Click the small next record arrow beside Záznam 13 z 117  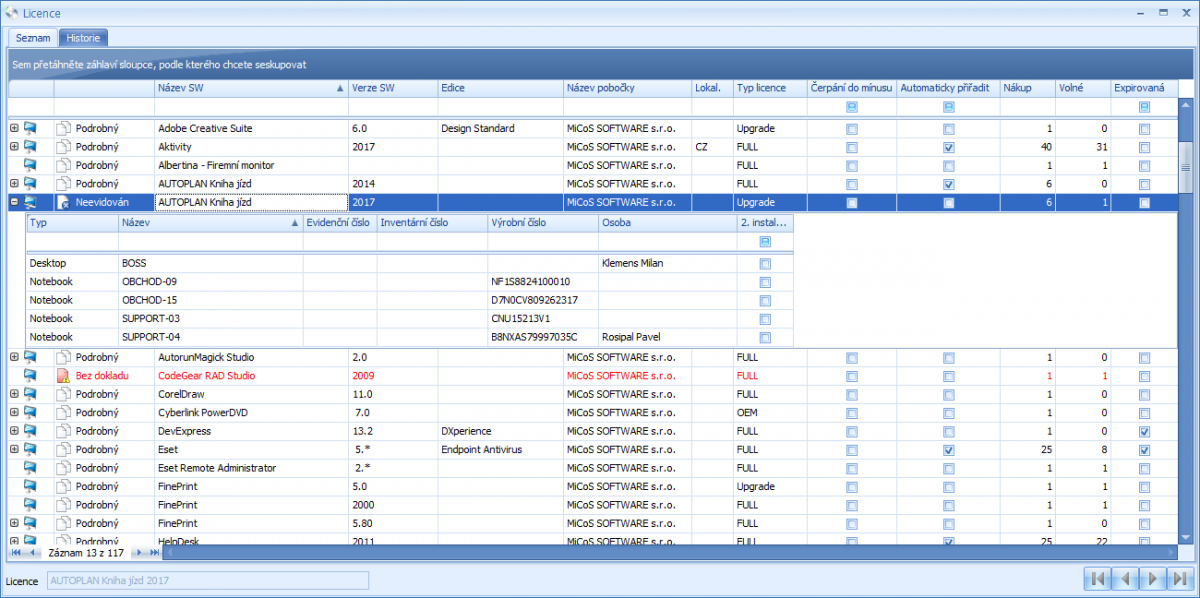coord(139,552)
